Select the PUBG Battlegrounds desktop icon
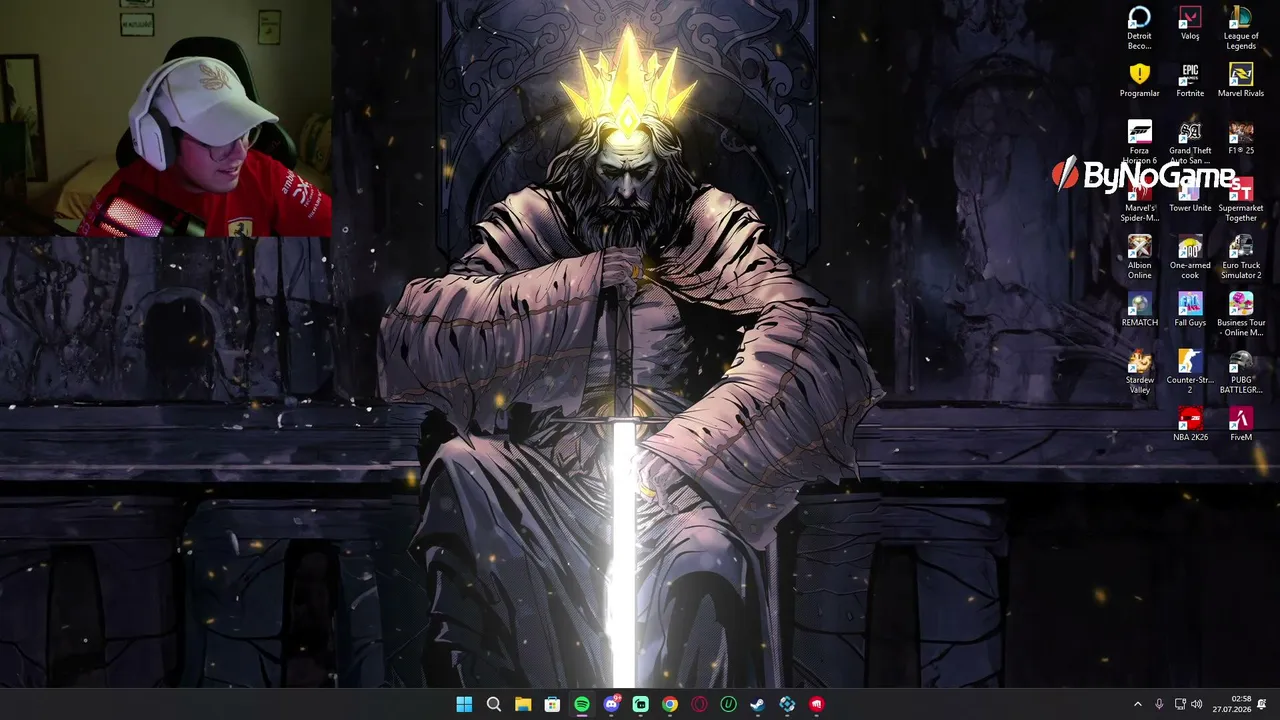This screenshot has width=1280, height=720. pyautogui.click(x=1241, y=372)
